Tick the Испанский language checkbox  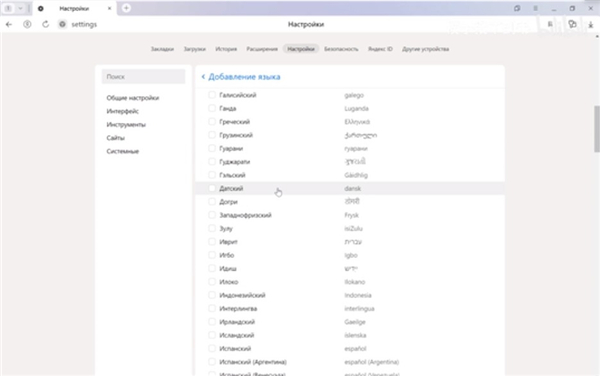tap(212, 348)
